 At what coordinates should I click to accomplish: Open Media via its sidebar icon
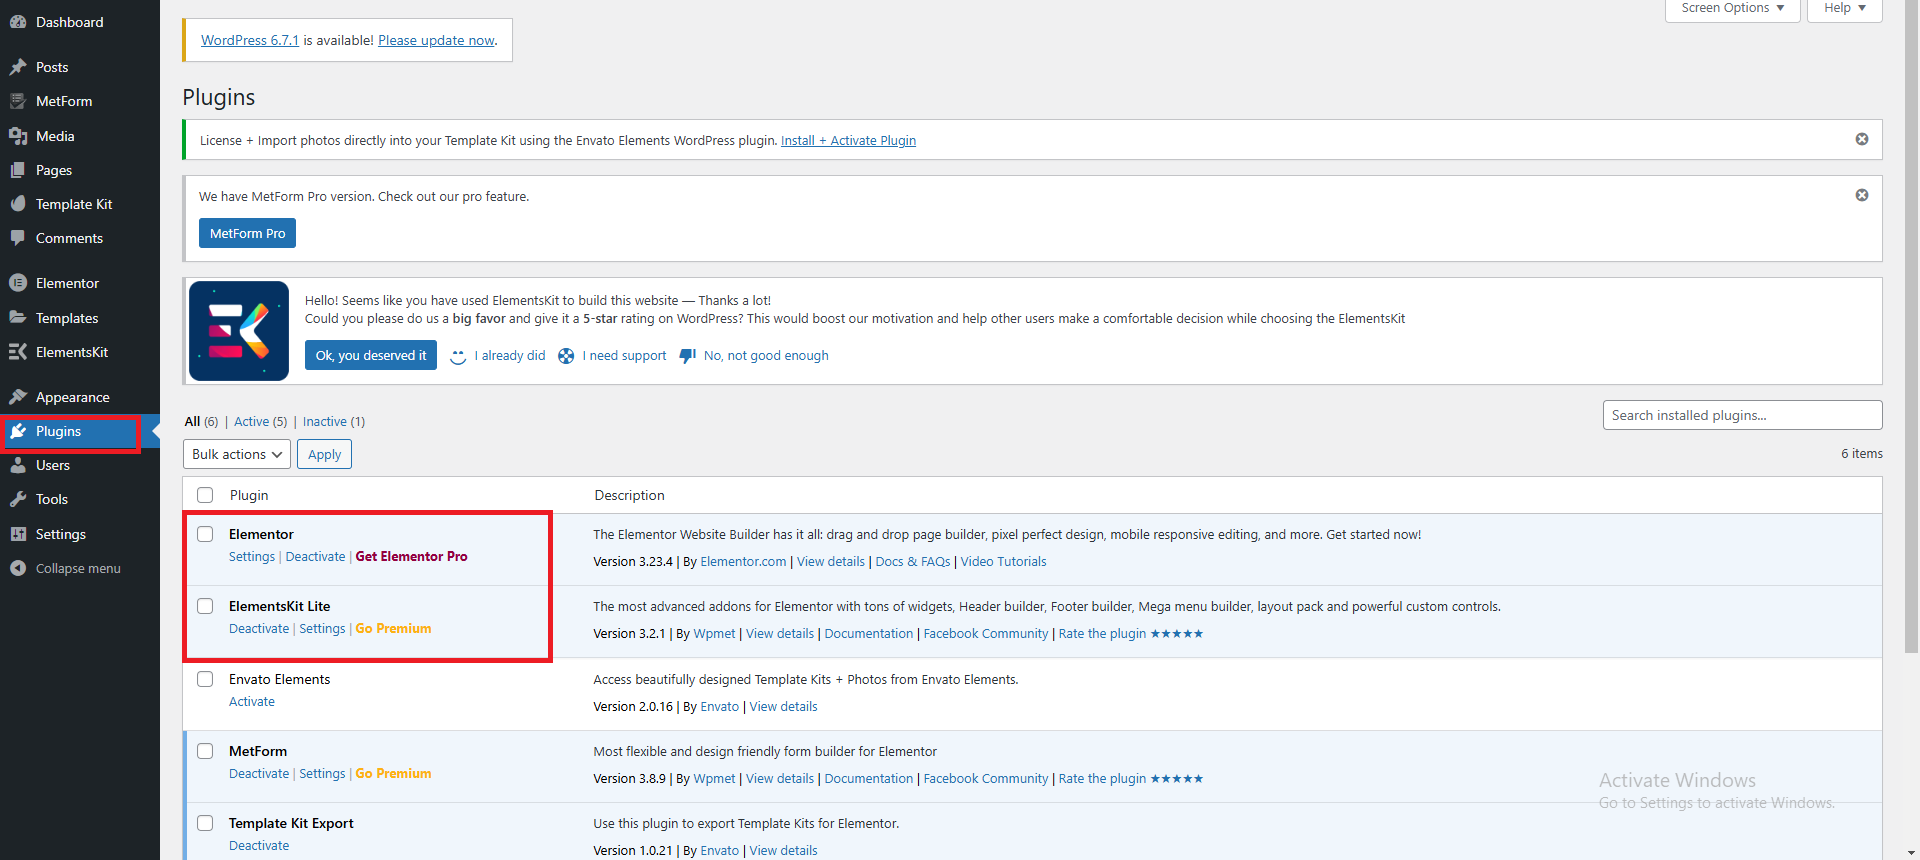coord(18,136)
